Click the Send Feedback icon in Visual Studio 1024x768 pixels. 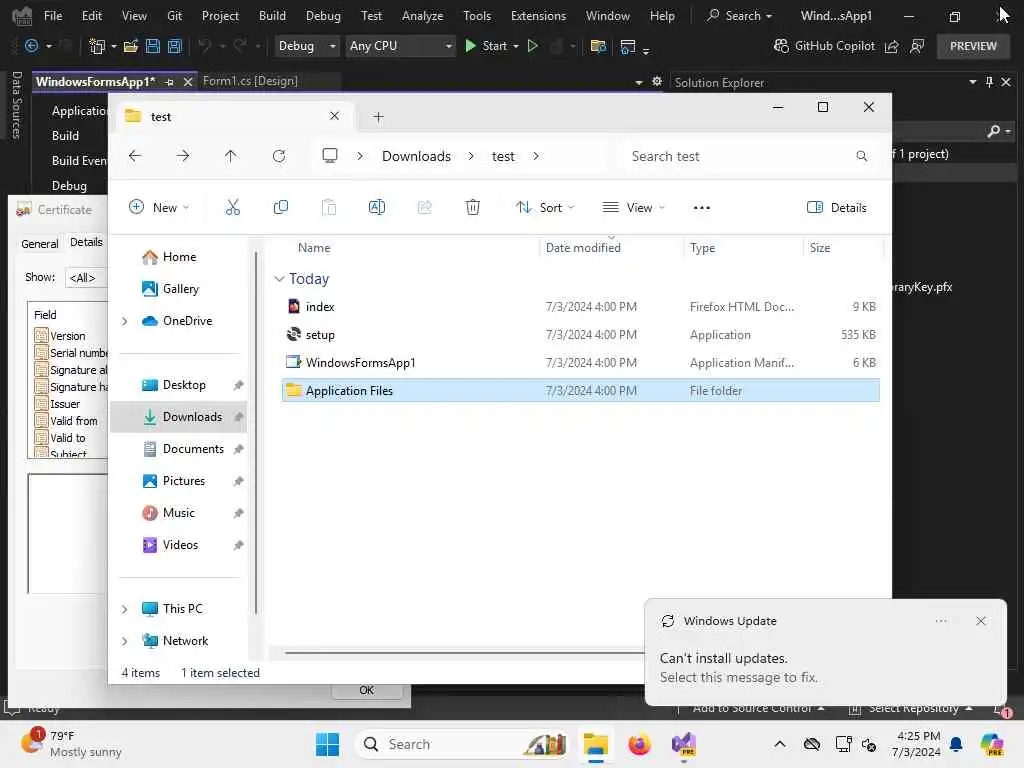coord(917,46)
